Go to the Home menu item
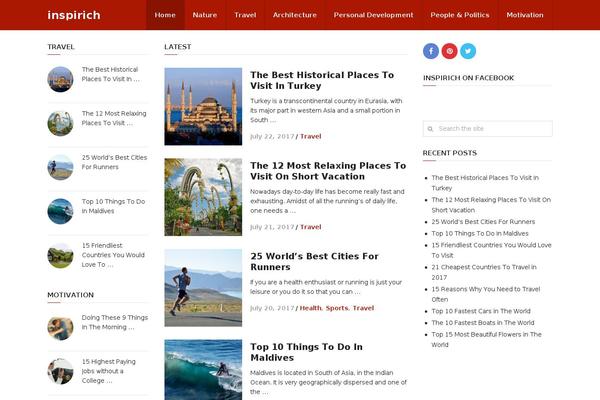The image size is (600, 400). (x=165, y=15)
